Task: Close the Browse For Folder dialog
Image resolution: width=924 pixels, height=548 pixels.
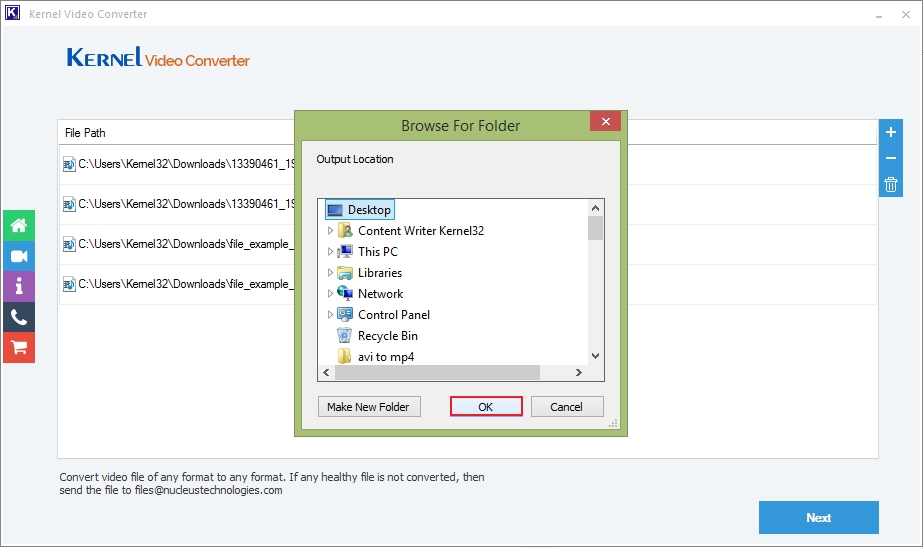Action: click(605, 121)
